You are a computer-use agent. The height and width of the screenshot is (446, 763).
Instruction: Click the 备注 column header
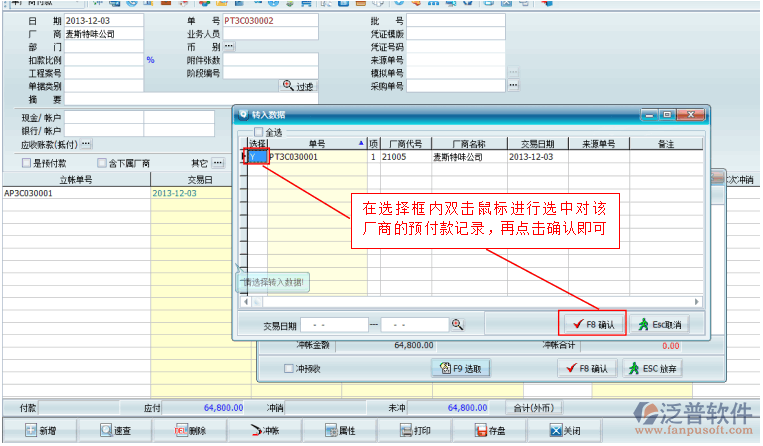coord(666,144)
